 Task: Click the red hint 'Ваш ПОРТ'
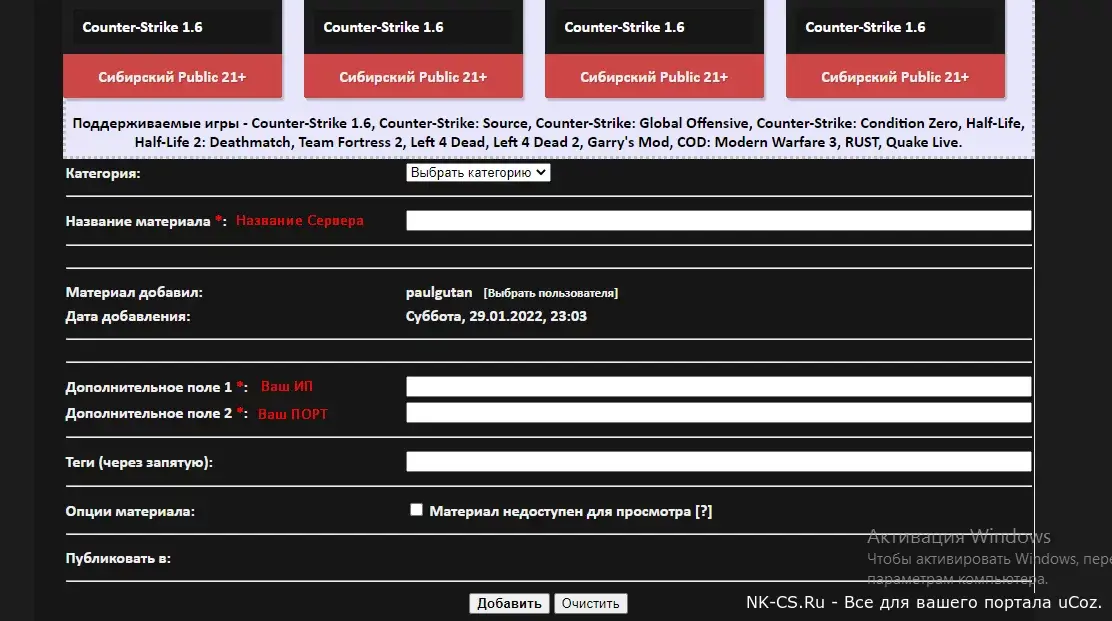point(292,414)
